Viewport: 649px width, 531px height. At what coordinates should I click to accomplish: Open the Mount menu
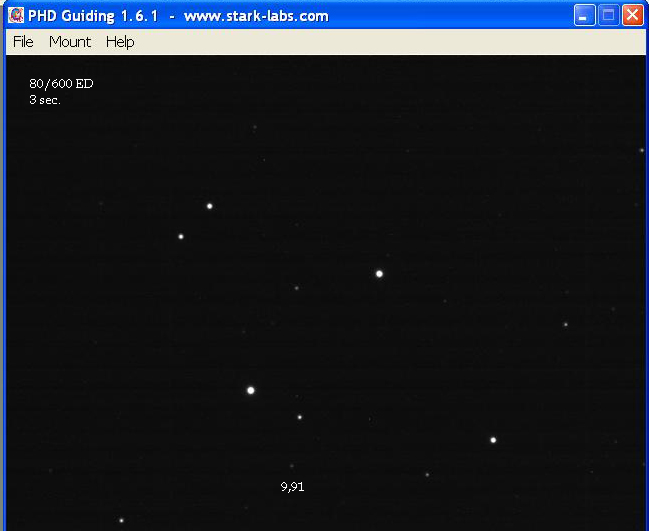pos(70,42)
